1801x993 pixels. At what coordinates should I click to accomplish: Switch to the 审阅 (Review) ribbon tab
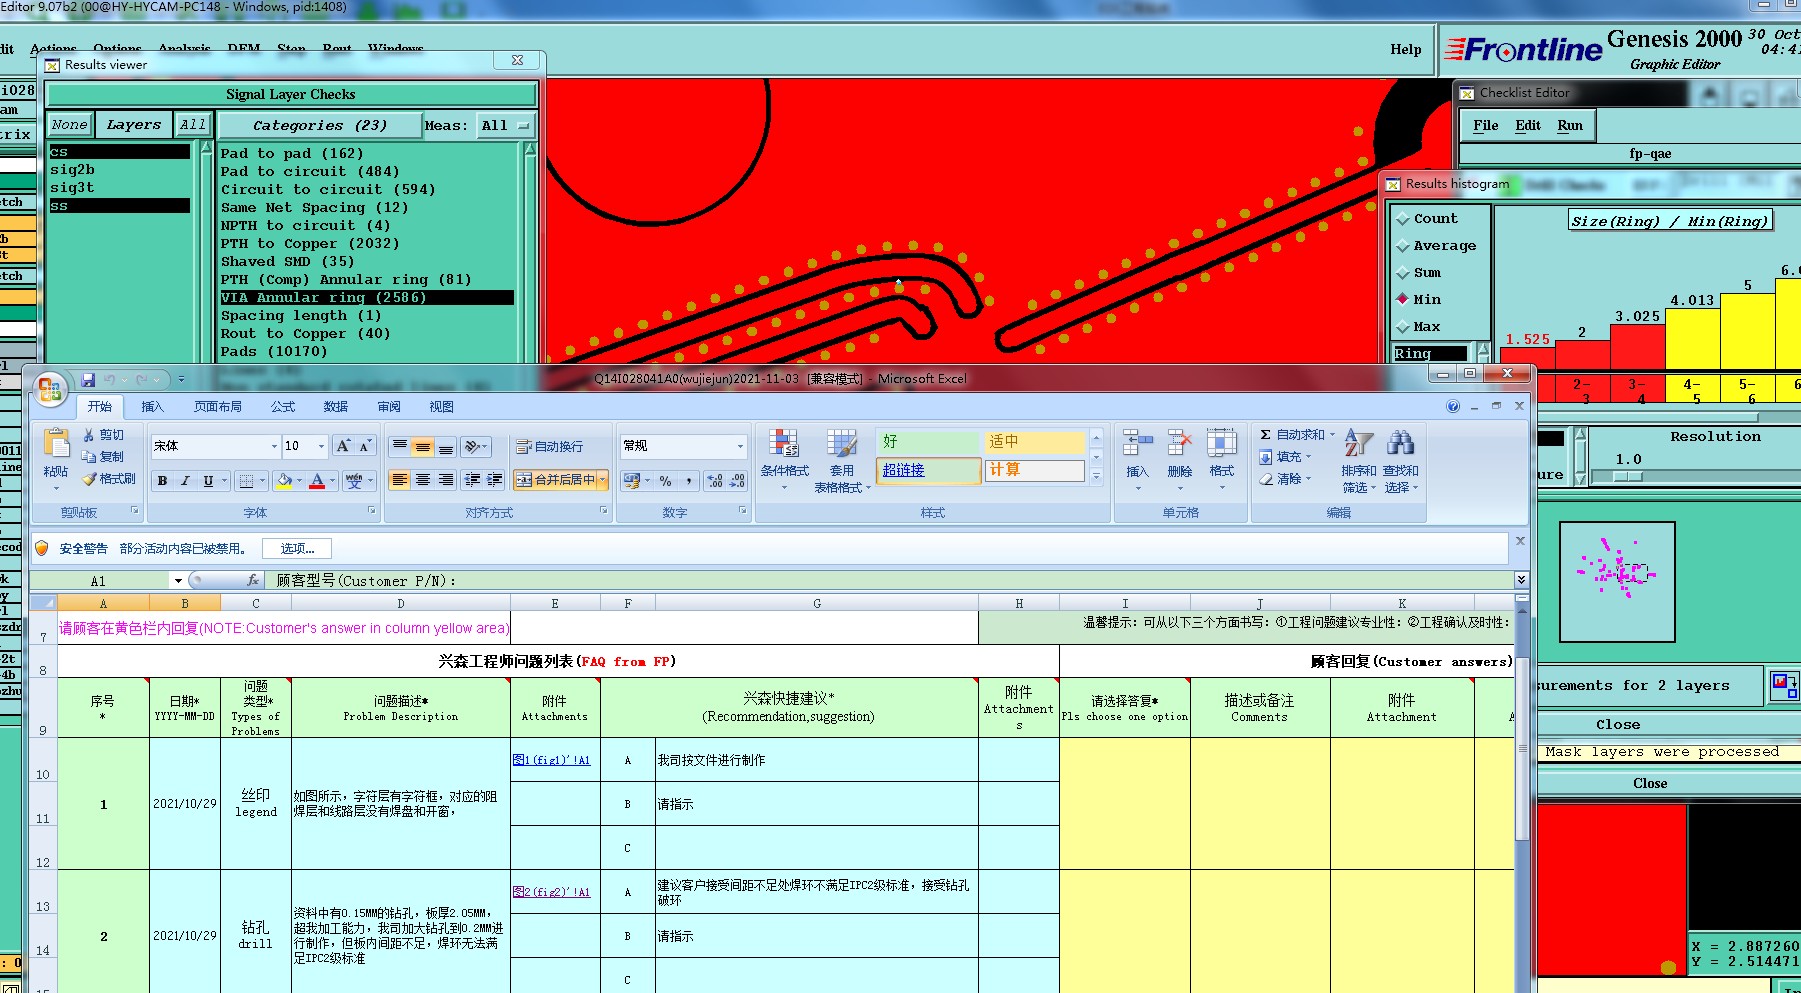click(x=389, y=407)
